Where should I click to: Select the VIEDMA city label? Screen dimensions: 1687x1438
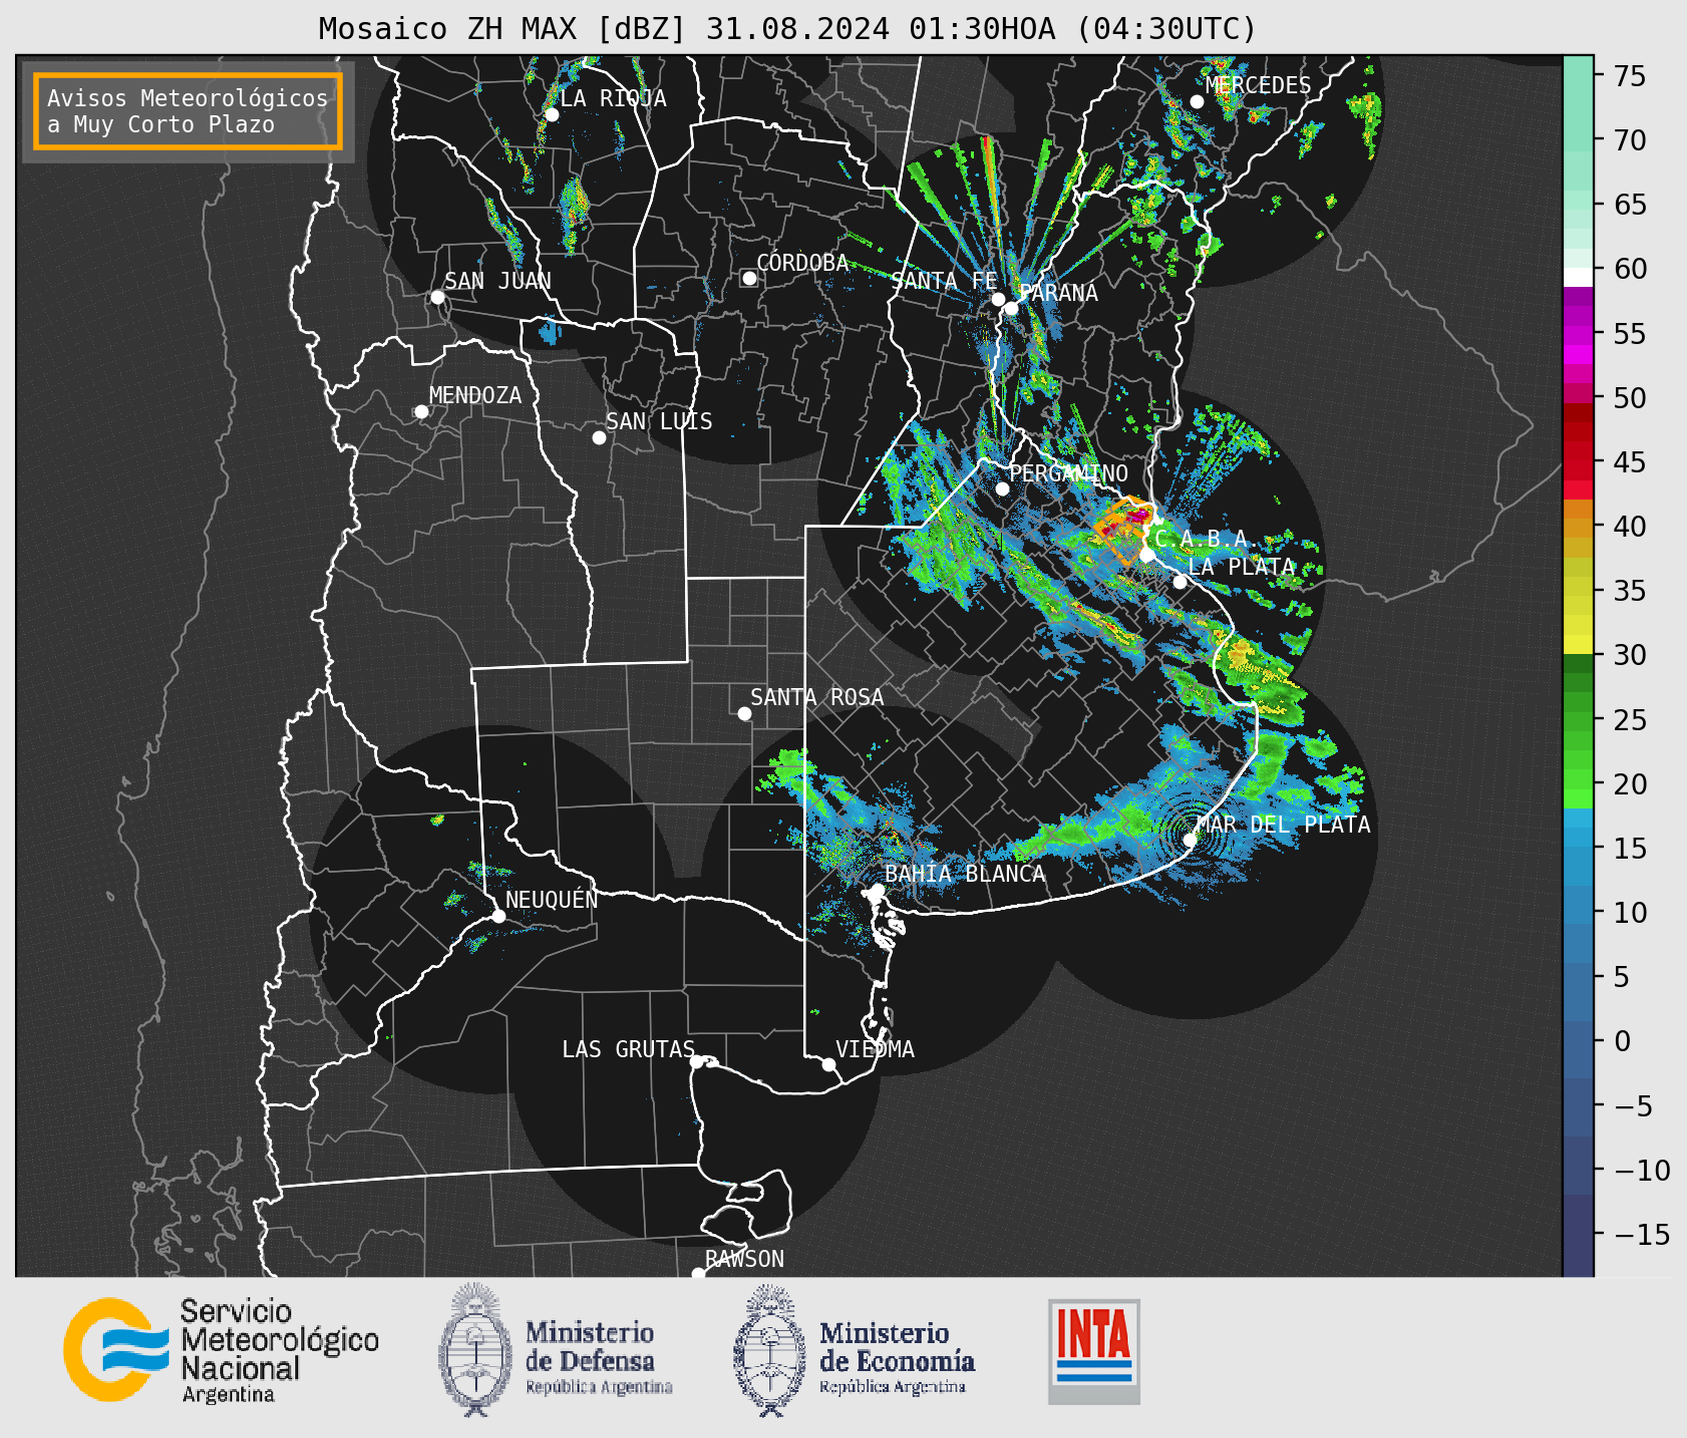[875, 1050]
